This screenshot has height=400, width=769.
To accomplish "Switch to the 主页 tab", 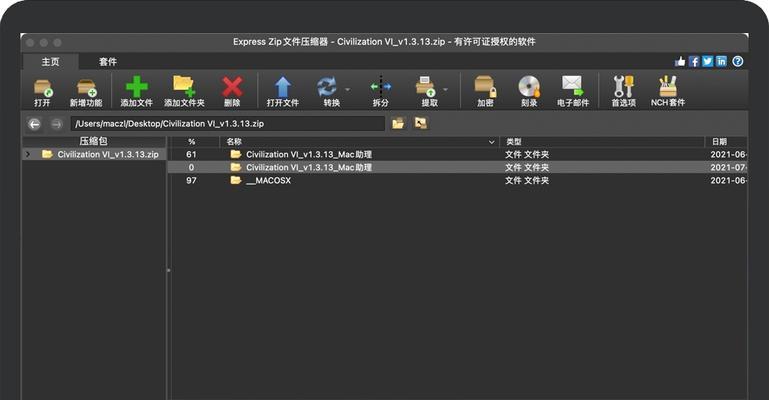I will click(51, 62).
